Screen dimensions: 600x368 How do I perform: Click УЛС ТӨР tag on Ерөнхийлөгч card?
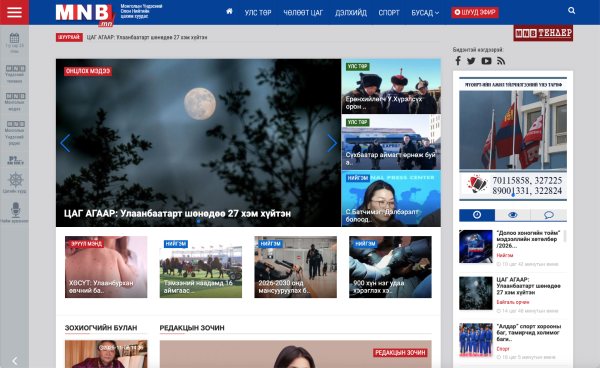tap(357, 67)
